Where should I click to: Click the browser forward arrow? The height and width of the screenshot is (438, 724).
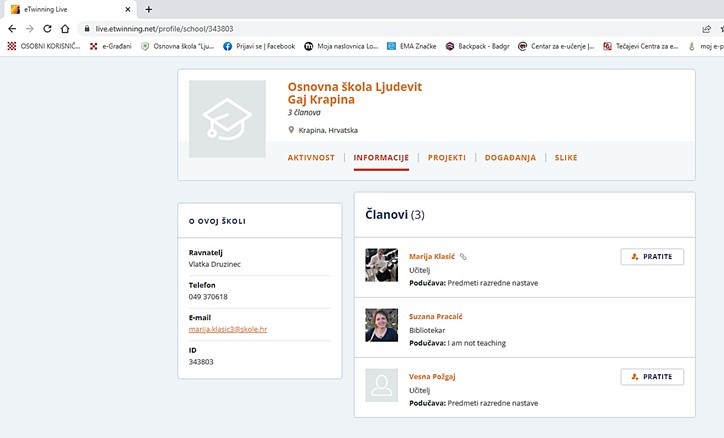click(30, 29)
